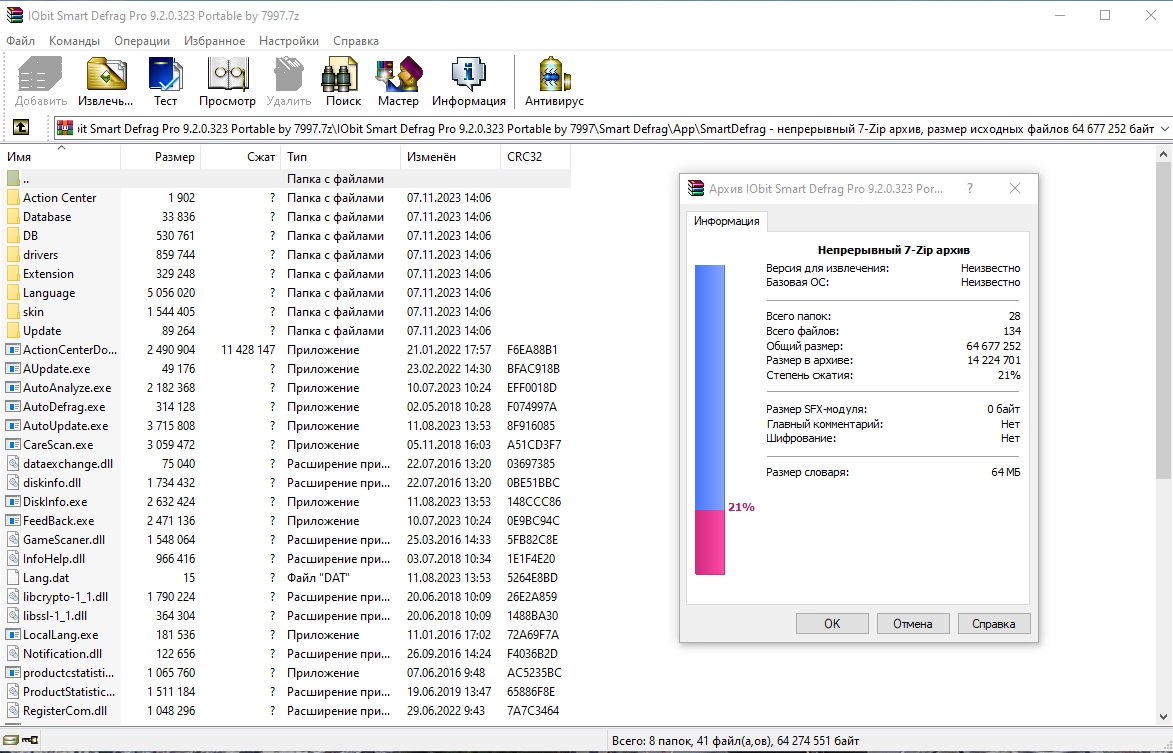Open the Настройки menu
This screenshot has height=753, width=1173.
tap(289, 41)
